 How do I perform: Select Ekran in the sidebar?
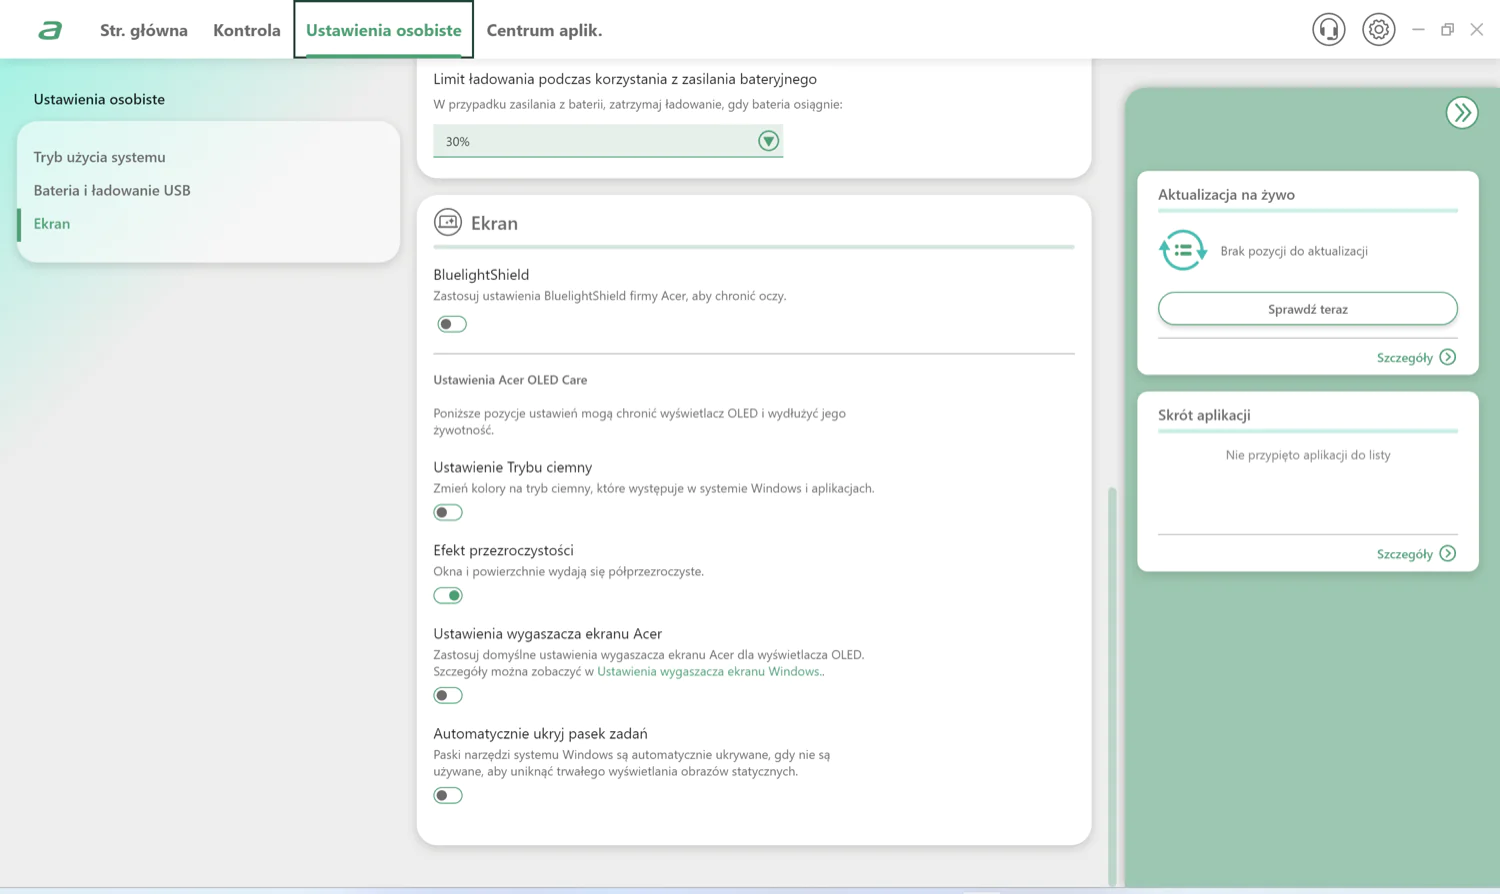point(52,223)
